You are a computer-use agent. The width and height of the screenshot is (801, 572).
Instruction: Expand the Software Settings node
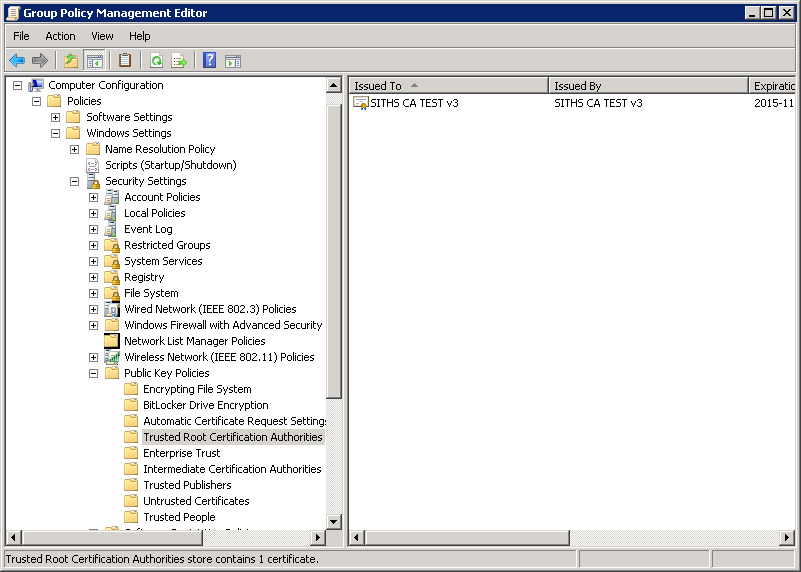point(55,117)
